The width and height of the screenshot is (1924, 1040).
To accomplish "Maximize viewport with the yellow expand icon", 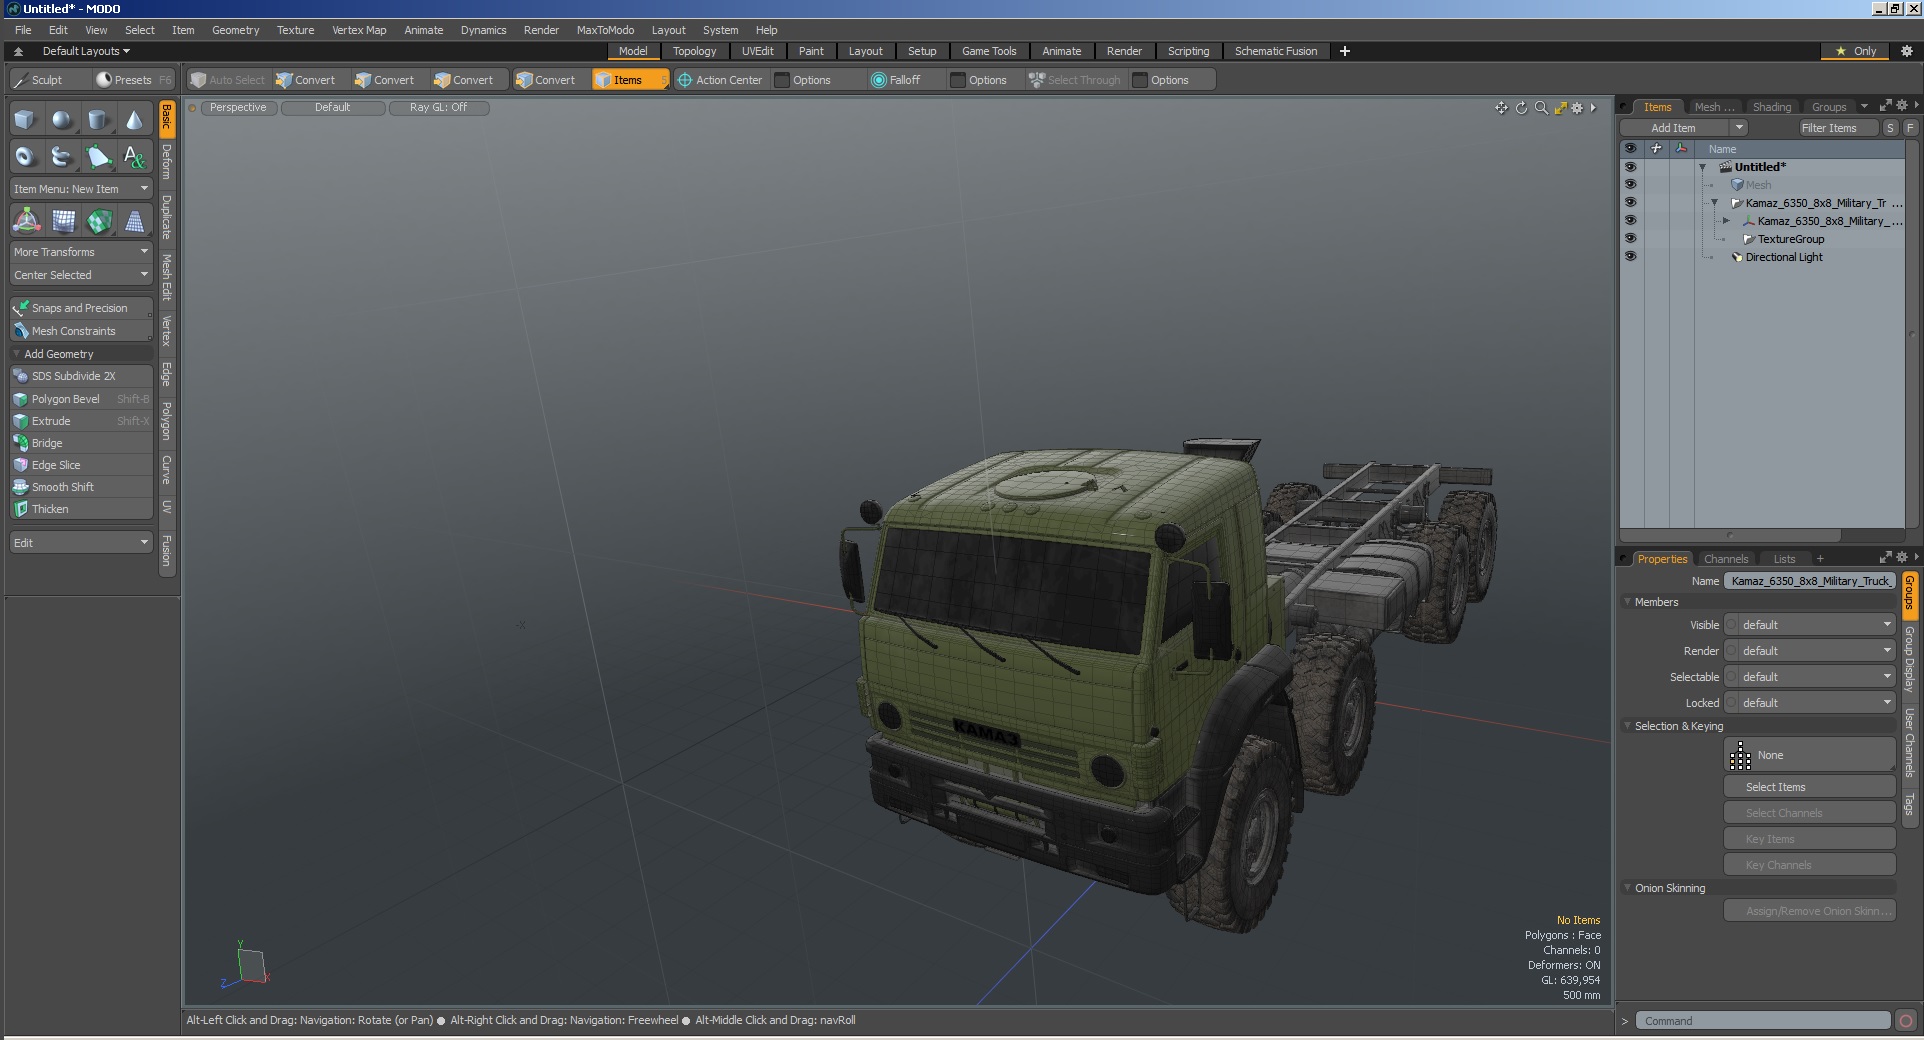I will click(x=1560, y=108).
